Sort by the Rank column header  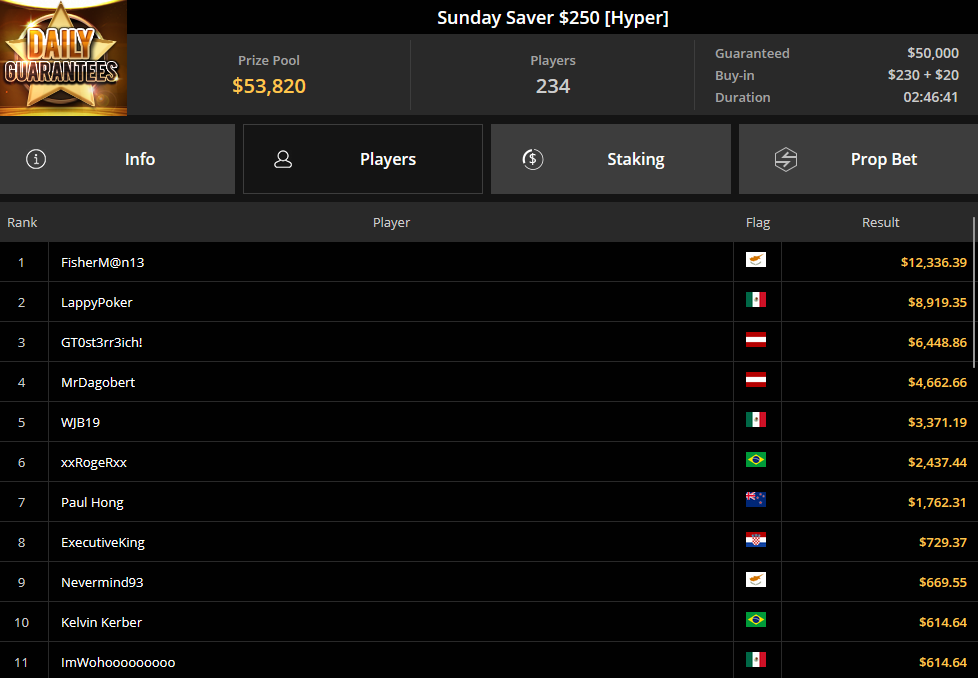pos(22,222)
